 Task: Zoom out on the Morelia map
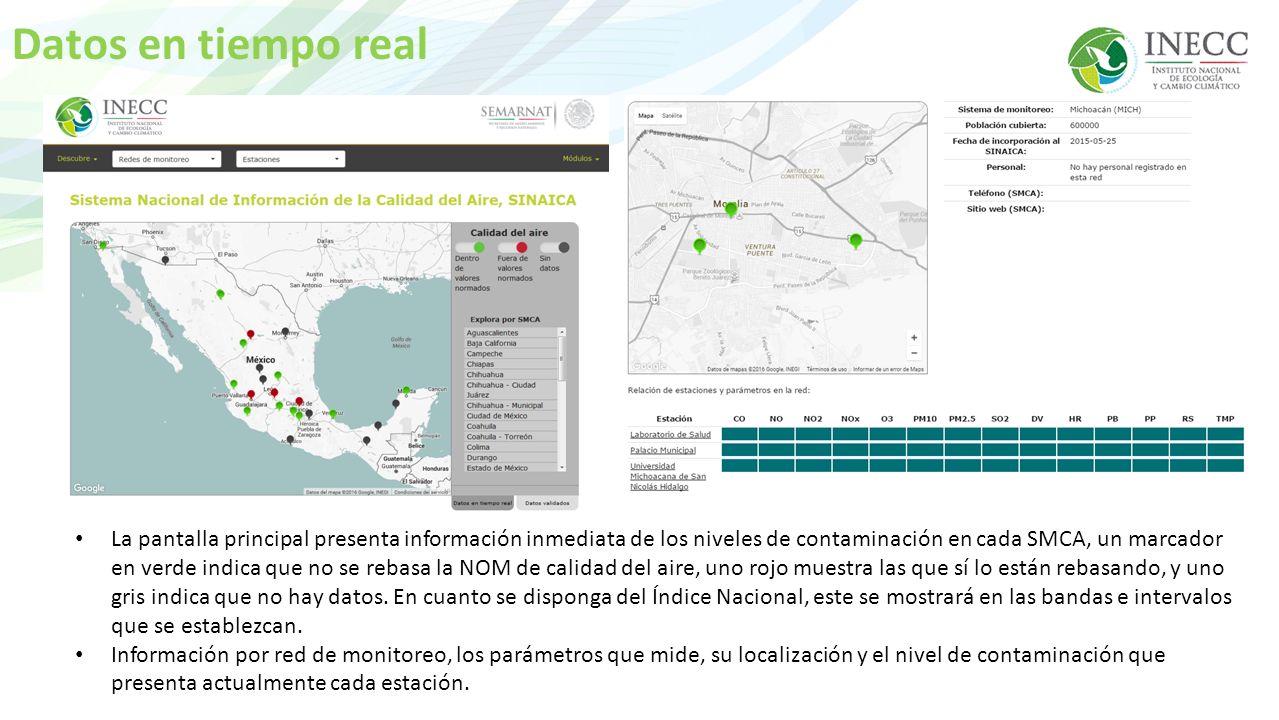pyautogui.click(x=914, y=353)
